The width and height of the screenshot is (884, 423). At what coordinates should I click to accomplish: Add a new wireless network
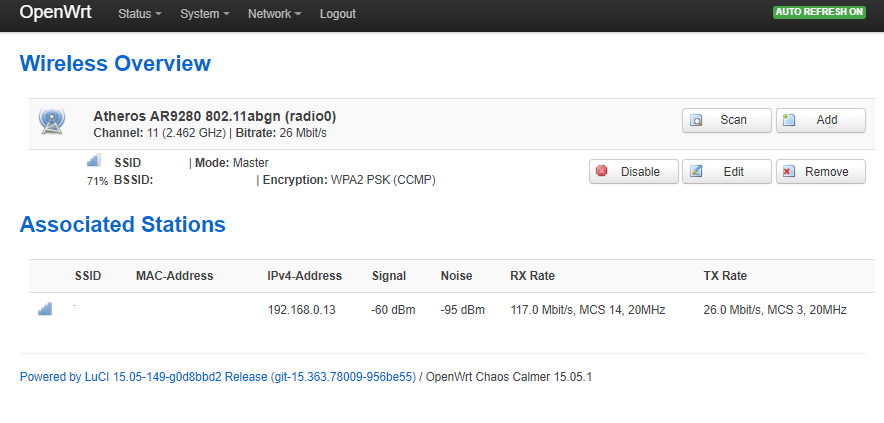coord(820,120)
